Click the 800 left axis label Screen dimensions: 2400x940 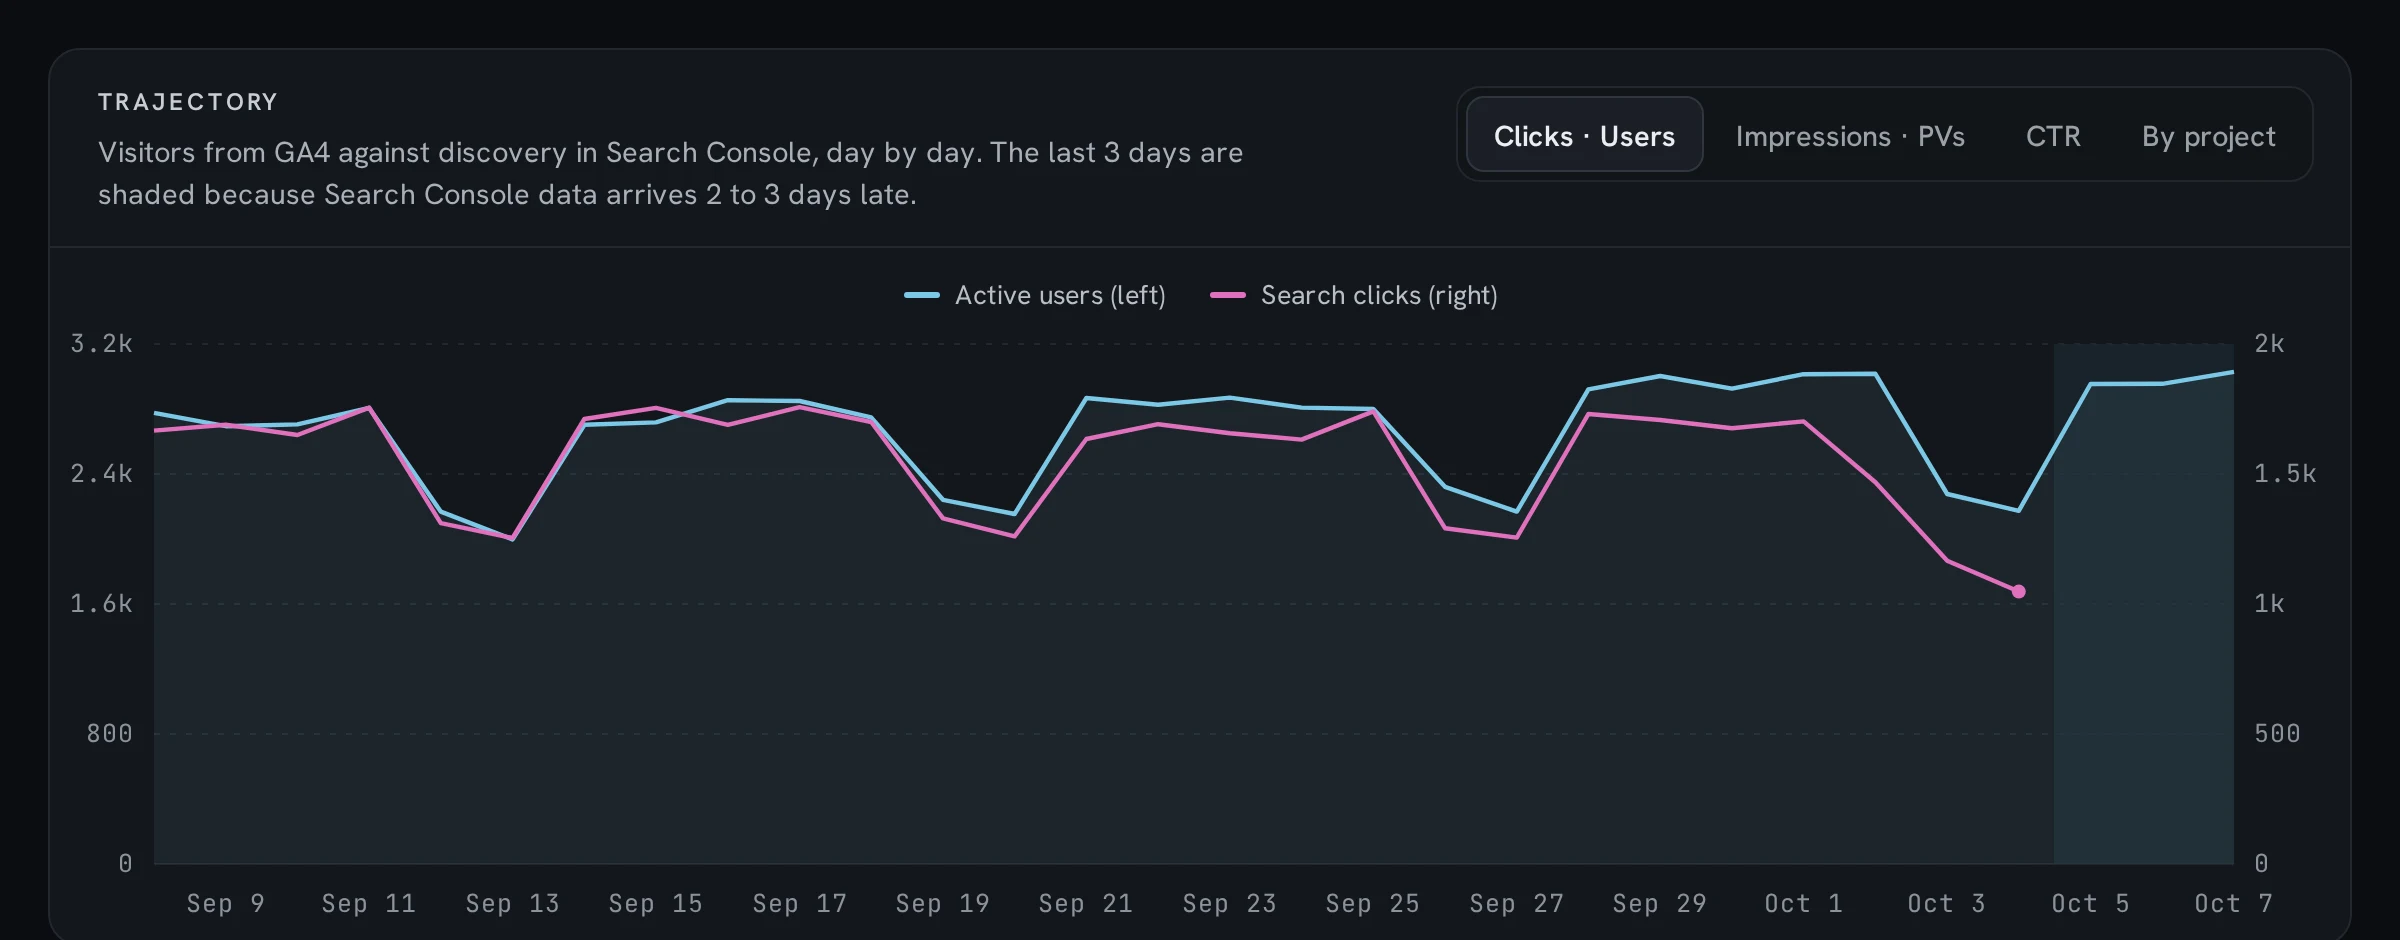click(x=109, y=734)
